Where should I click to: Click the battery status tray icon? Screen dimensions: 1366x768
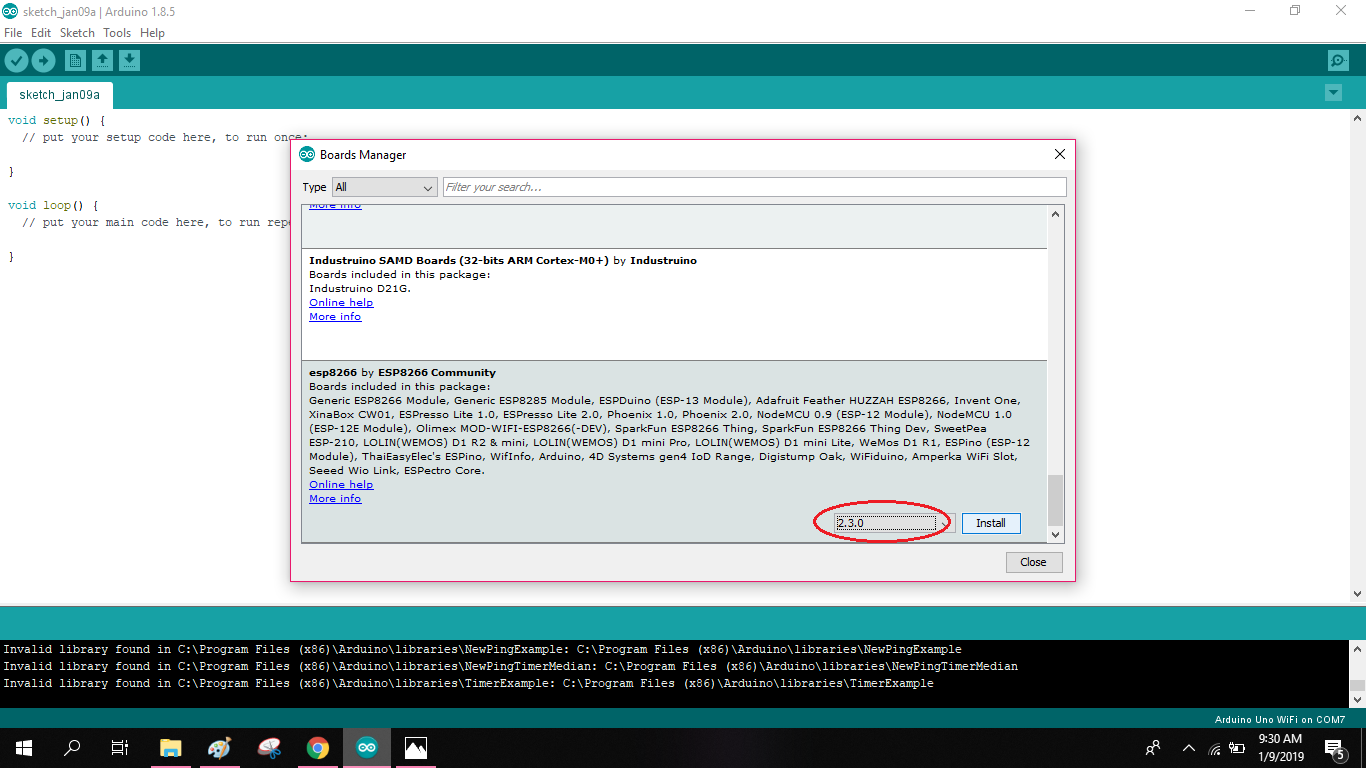point(1238,747)
